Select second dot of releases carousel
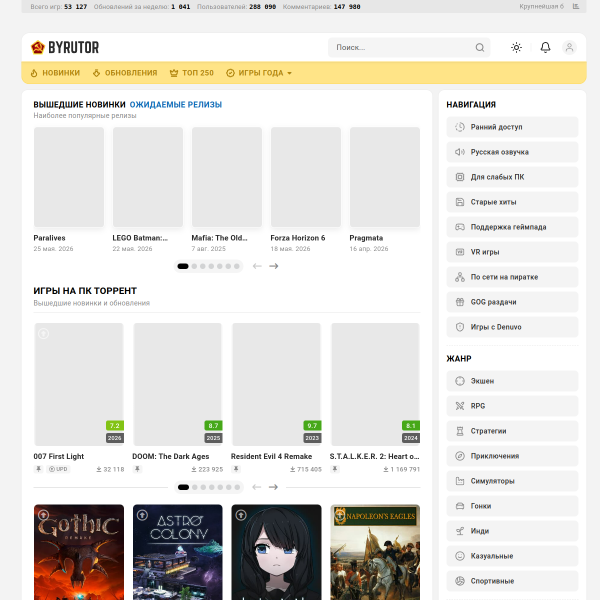 (194, 266)
